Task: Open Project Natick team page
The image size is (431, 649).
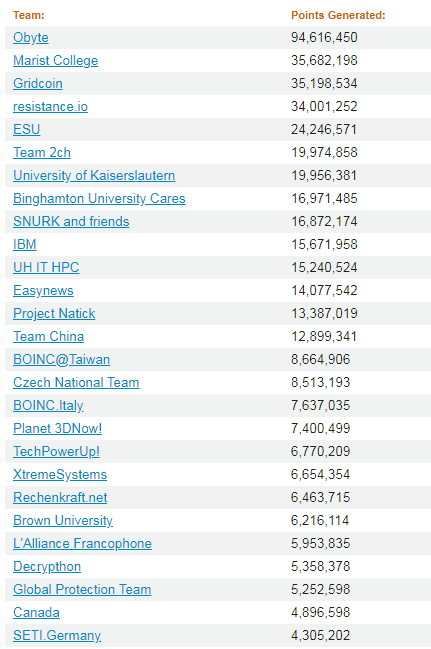Action: point(54,314)
